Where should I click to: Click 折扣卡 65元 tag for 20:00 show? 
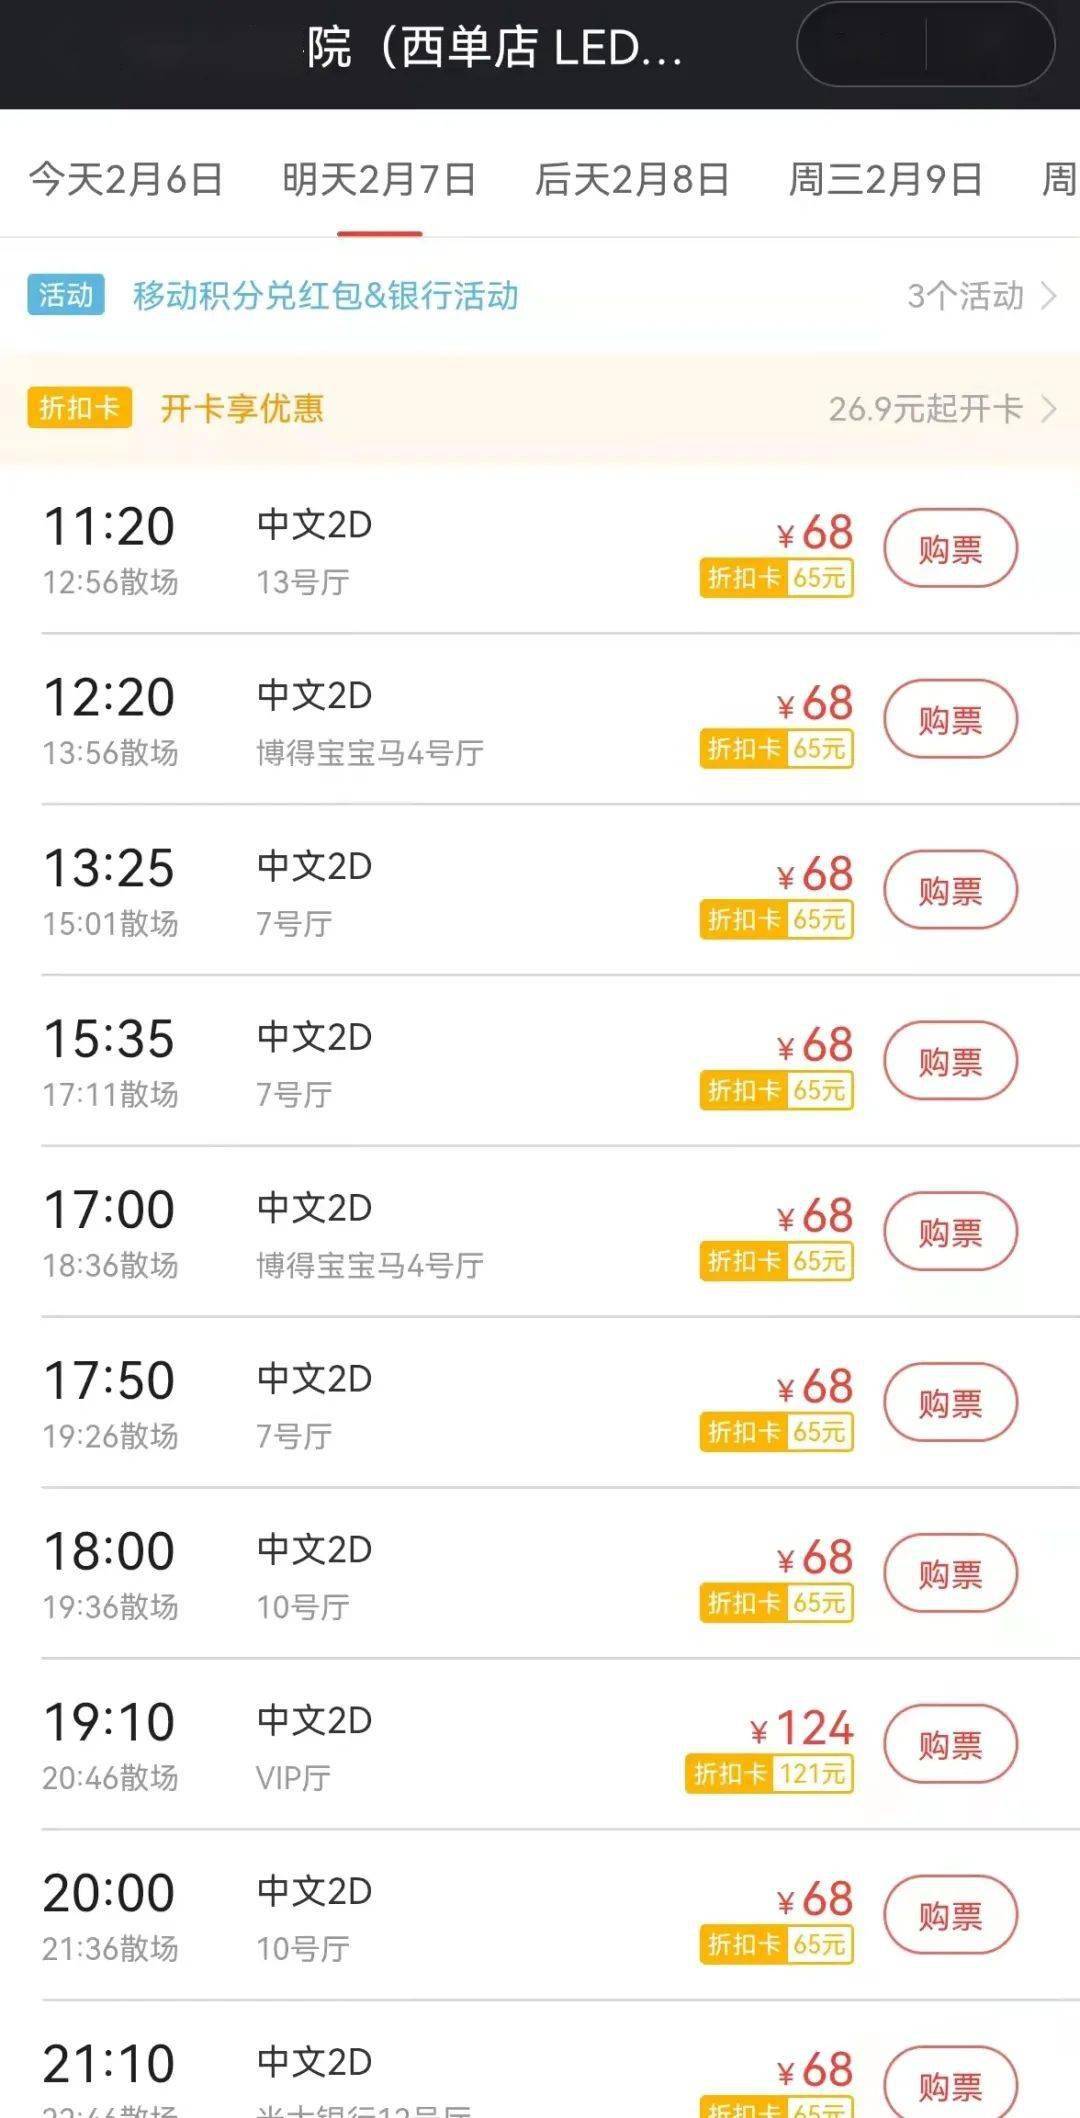click(x=776, y=1945)
